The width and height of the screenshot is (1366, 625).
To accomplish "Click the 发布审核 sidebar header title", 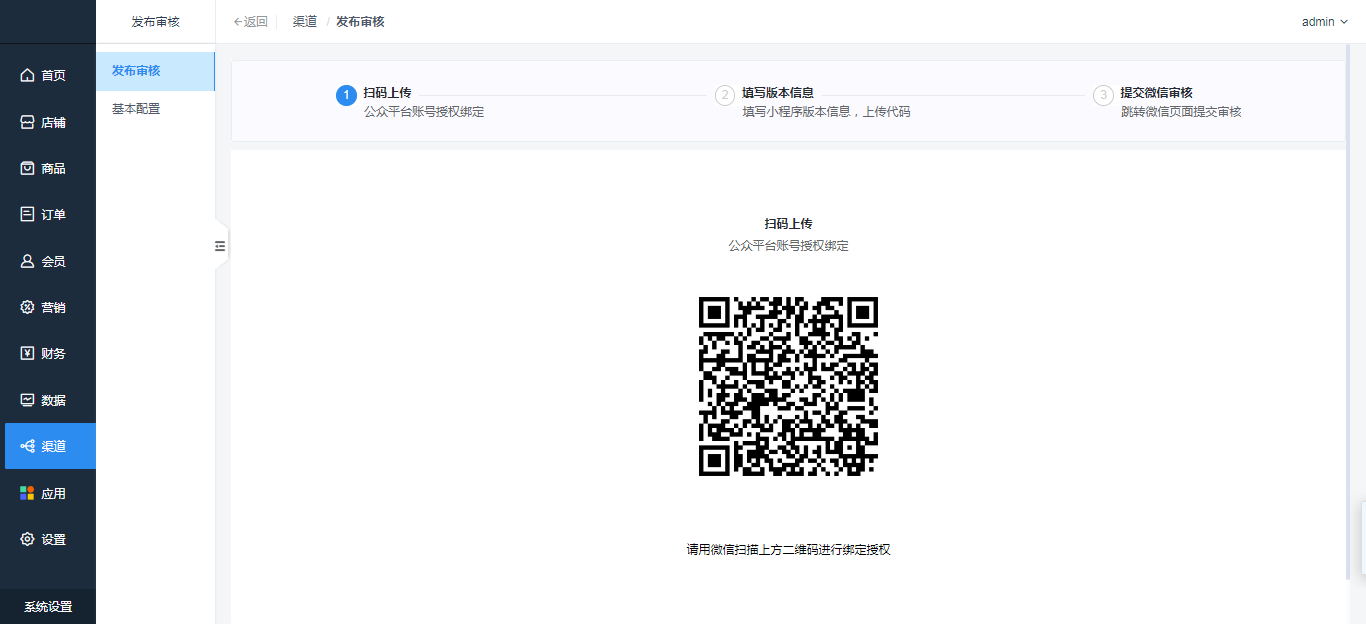I will tap(155, 22).
